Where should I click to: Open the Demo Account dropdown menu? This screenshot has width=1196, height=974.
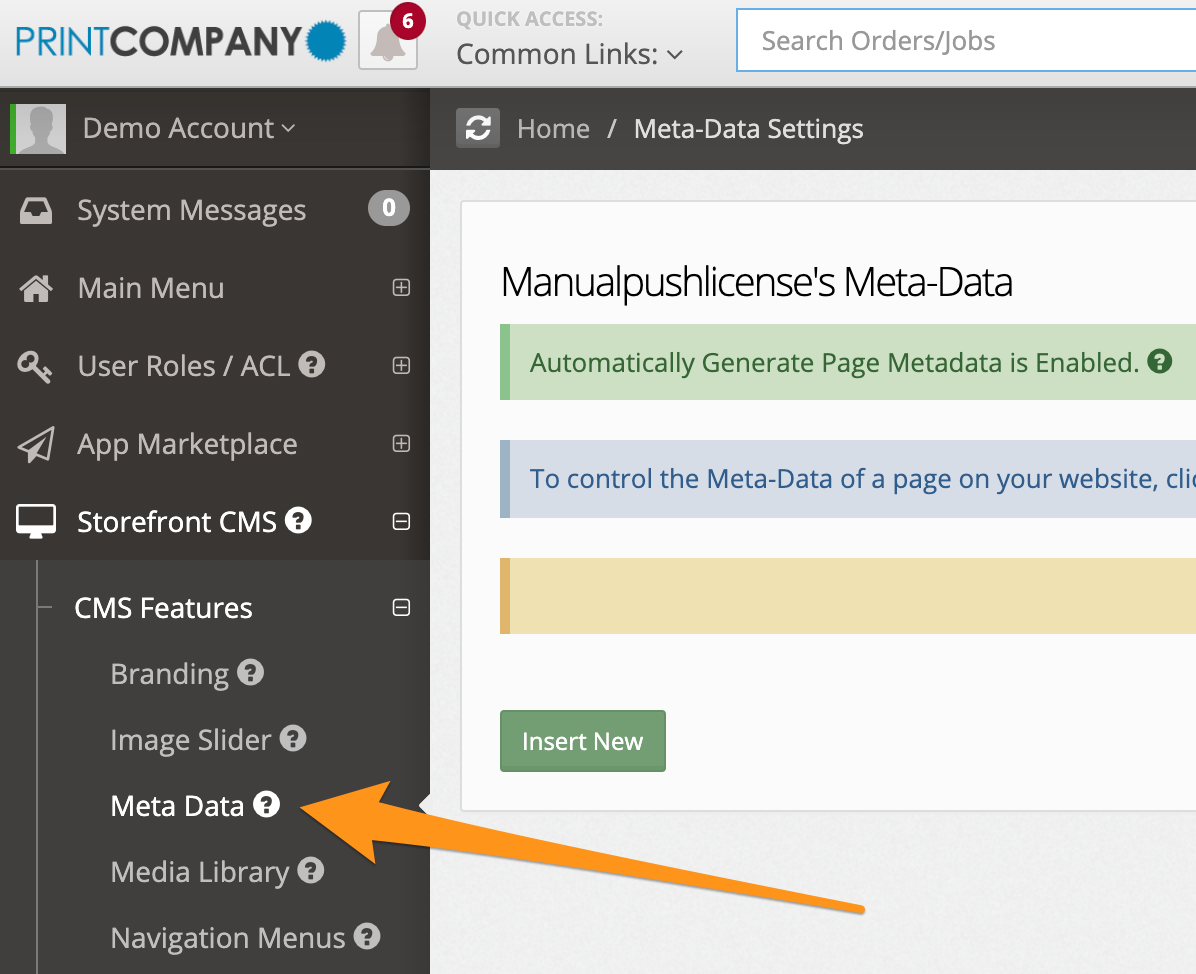click(189, 129)
